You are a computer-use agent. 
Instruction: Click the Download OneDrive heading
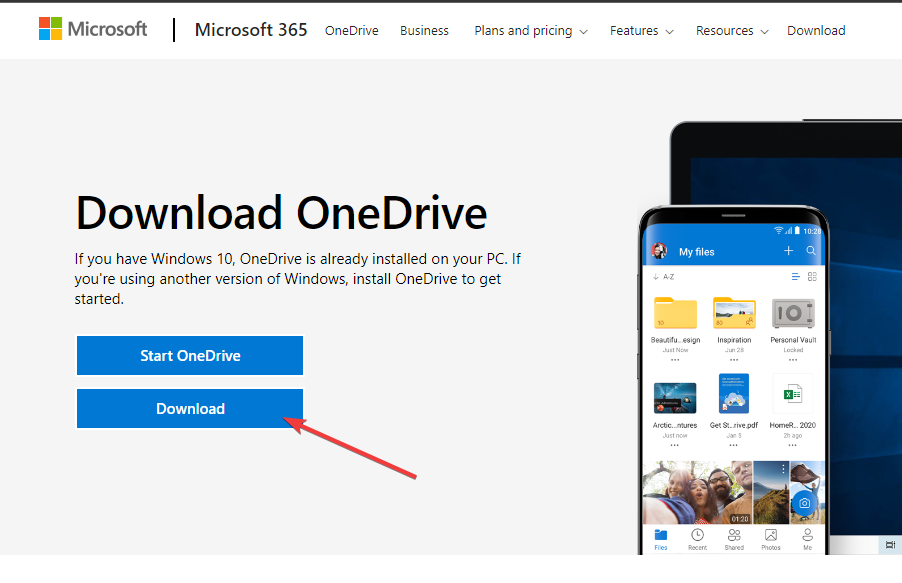[x=281, y=213]
